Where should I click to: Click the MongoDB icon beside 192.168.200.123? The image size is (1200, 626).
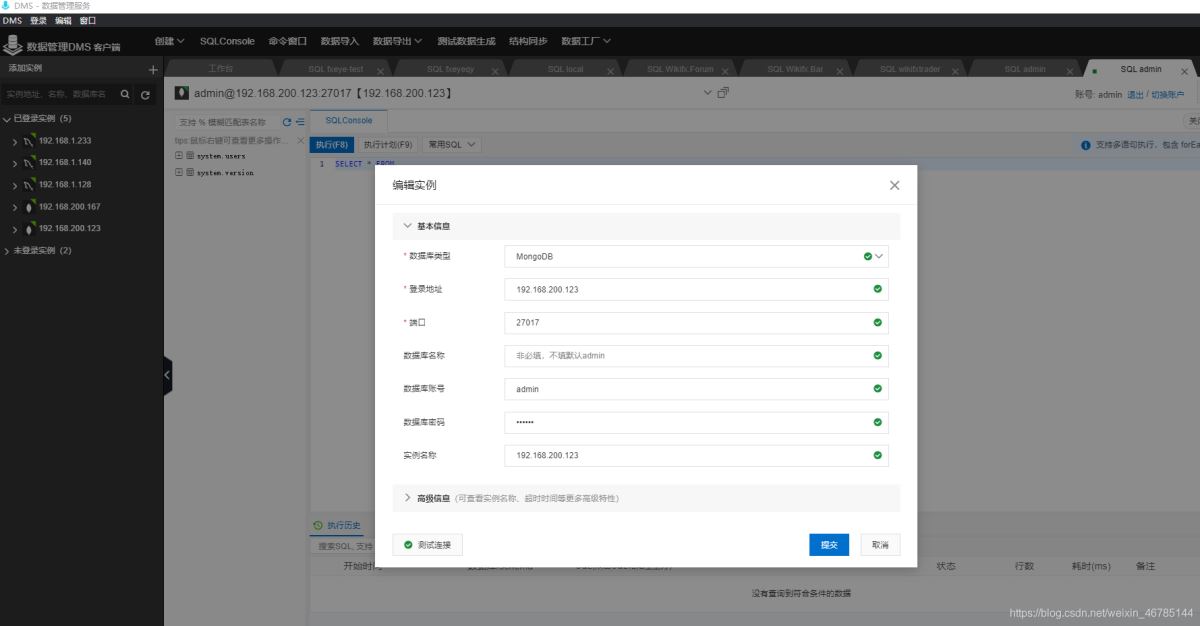click(x=30, y=228)
